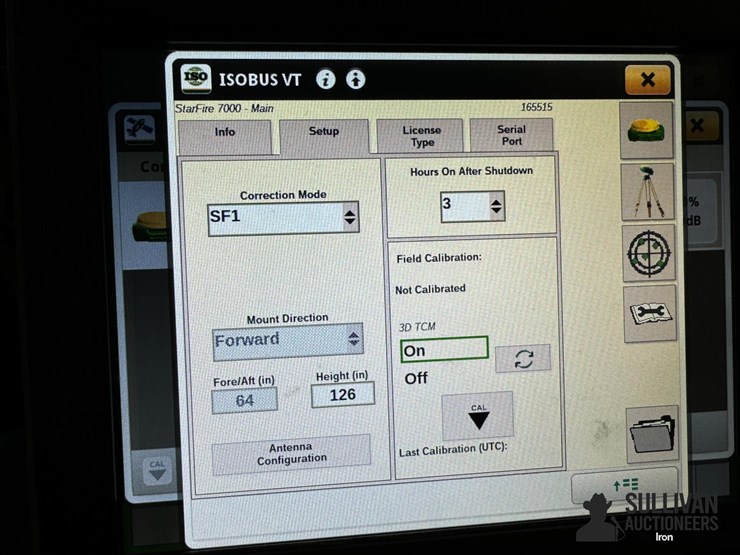Click the green arrow list button
Viewport: 740px width, 555px height.
point(625,485)
